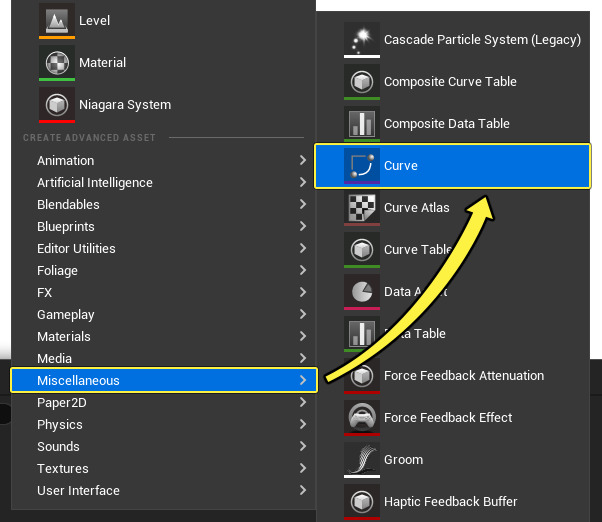Click the Blueprints category text
The width and height of the screenshot is (602, 522).
point(66,227)
